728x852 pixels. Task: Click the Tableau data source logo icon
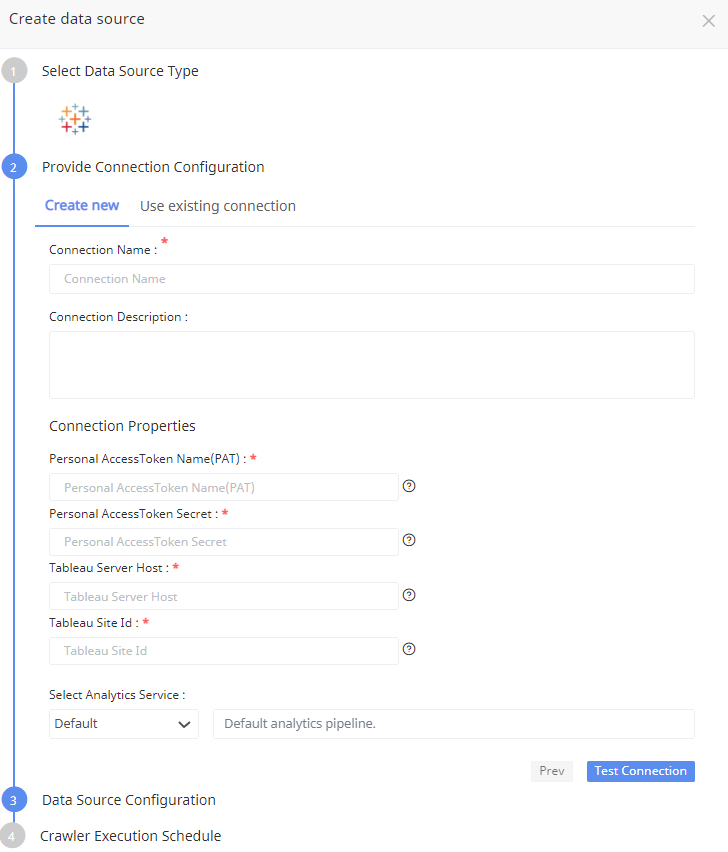[x=75, y=119]
